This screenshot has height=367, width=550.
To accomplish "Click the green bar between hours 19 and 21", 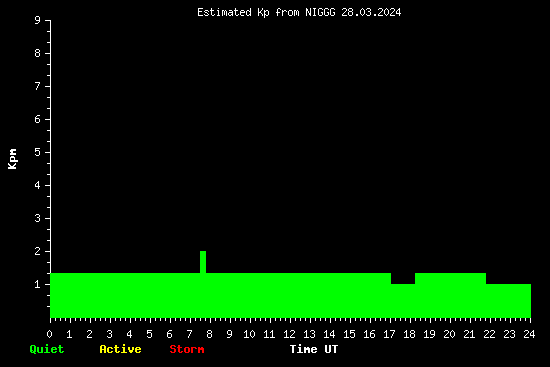I will [450, 295].
